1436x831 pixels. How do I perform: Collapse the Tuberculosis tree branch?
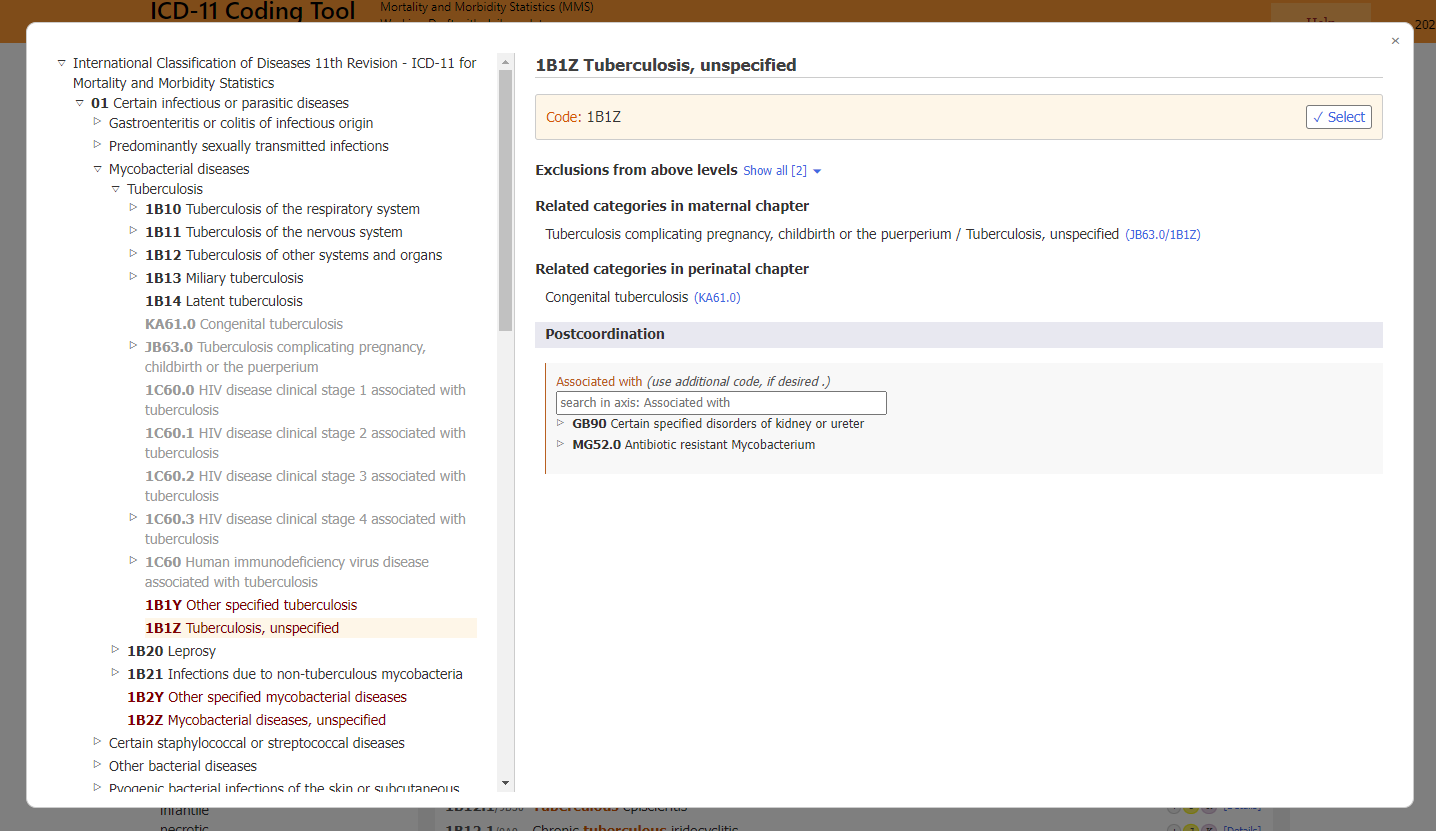(115, 188)
